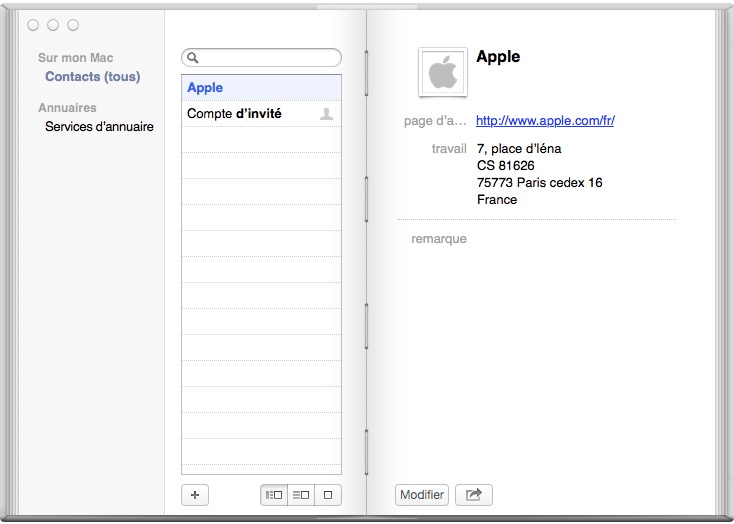Click the Annuaires section heading

coord(67,108)
